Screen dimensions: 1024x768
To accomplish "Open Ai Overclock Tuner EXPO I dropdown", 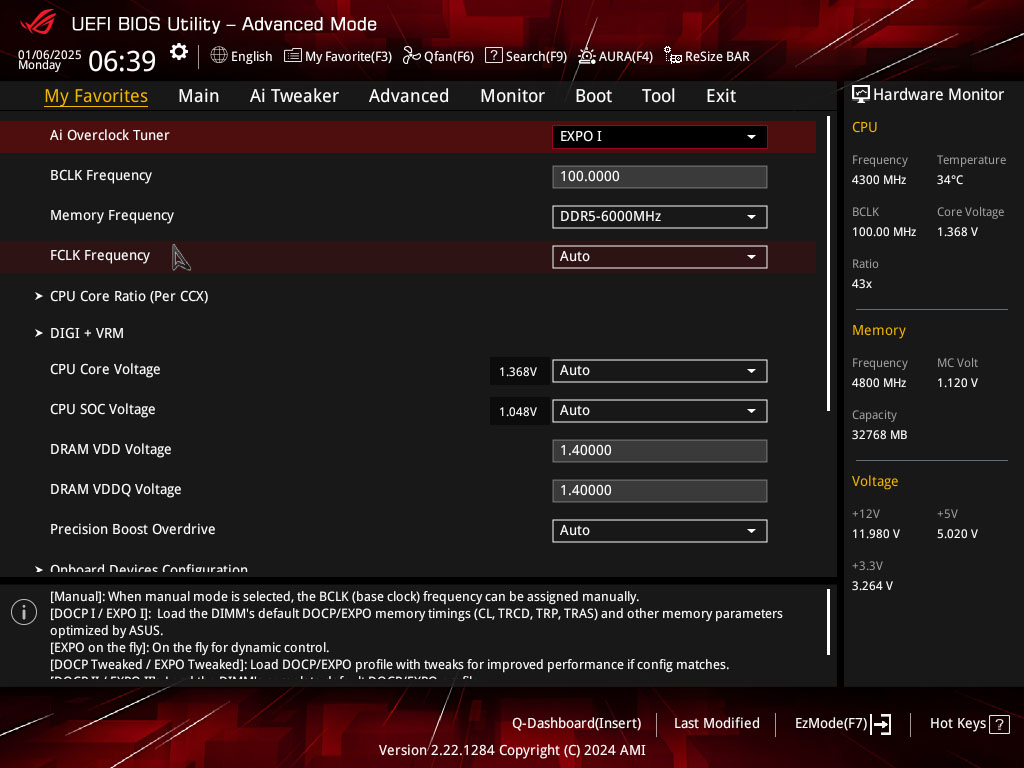I will click(660, 136).
